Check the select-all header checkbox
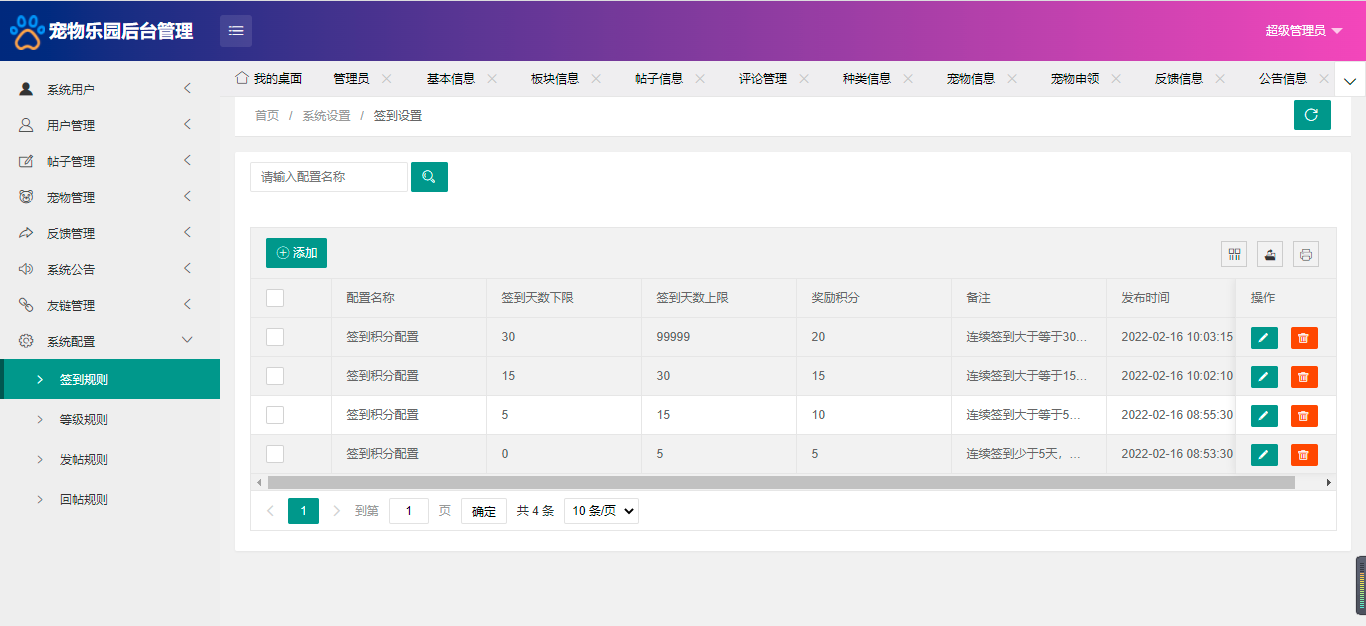Image resolution: width=1366 pixels, height=626 pixels. click(275, 298)
